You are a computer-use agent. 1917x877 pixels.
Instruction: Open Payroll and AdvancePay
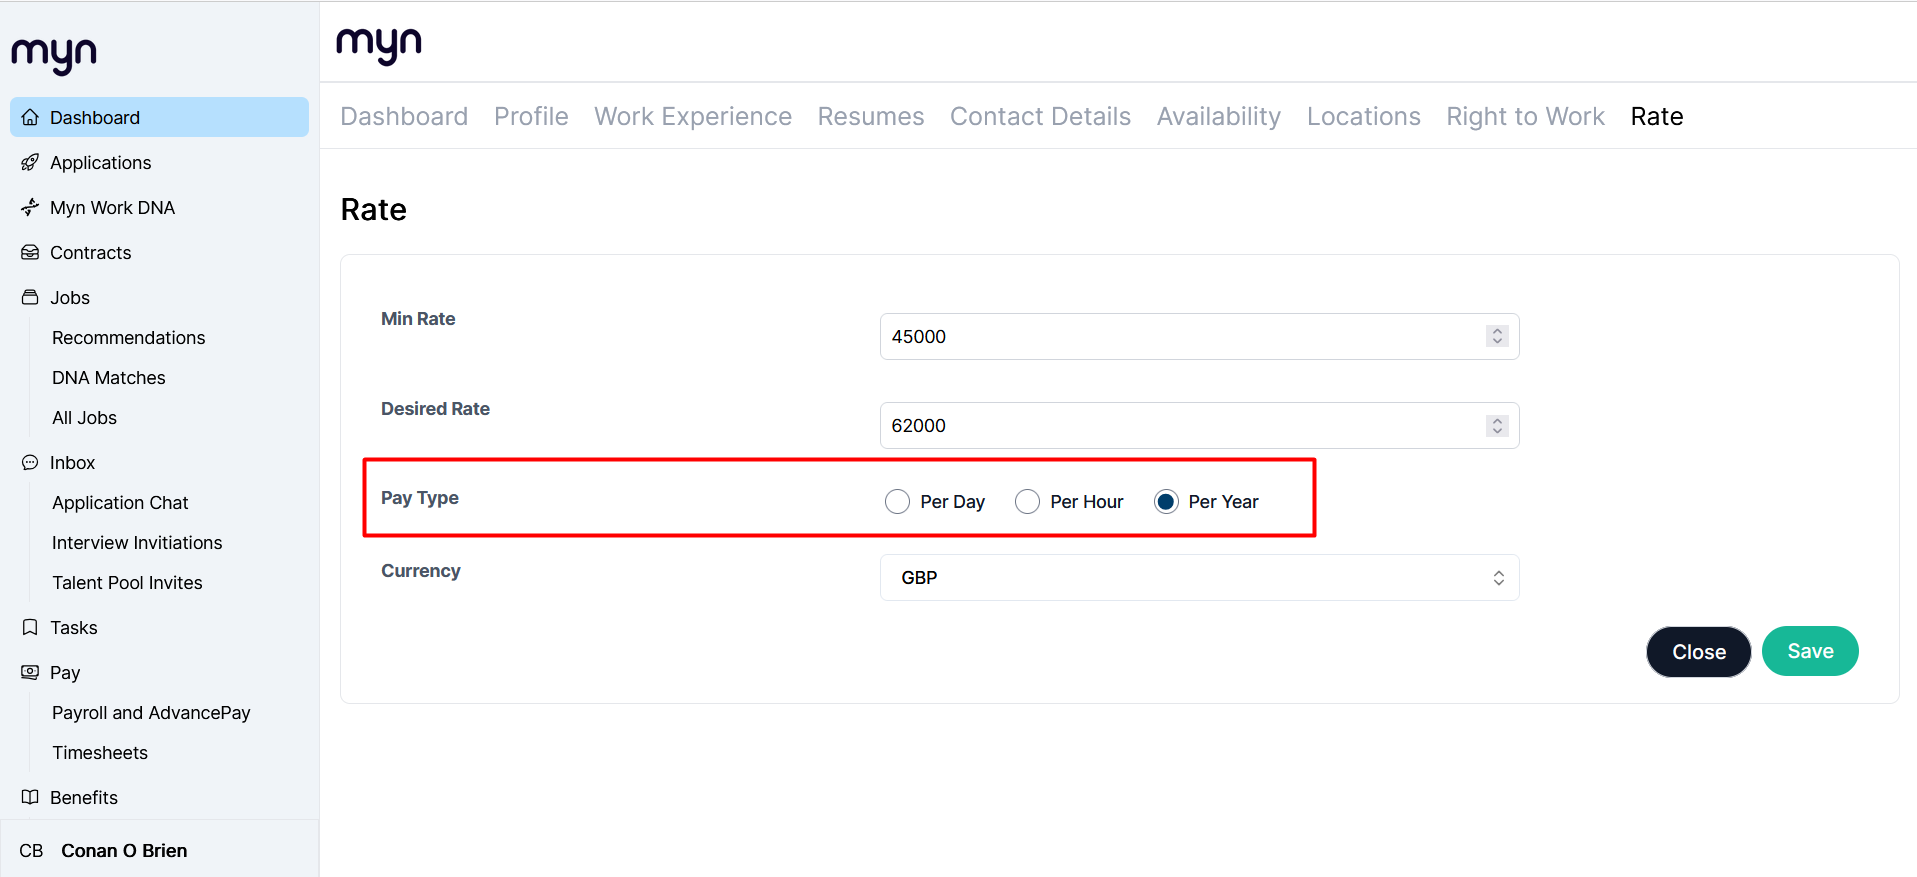151,712
